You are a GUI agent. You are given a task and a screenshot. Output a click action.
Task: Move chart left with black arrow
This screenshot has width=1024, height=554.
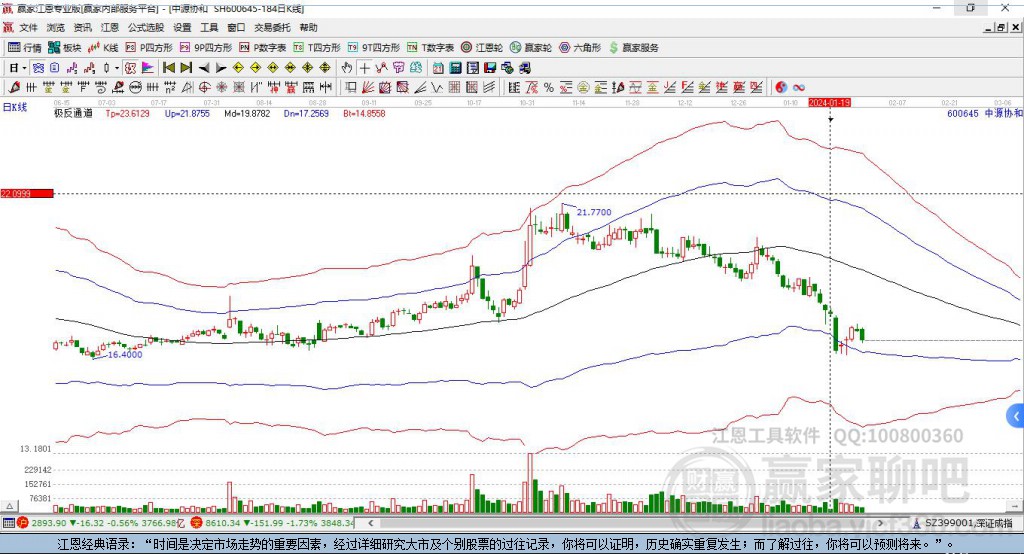pyautogui.click(x=204, y=68)
